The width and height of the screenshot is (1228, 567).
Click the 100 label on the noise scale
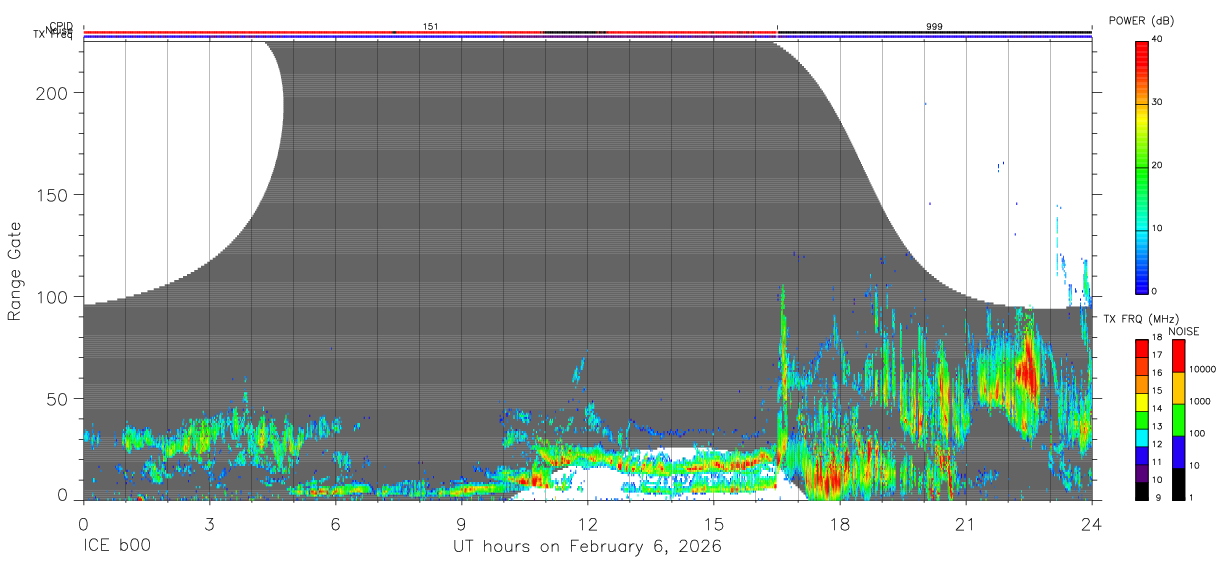[x=1198, y=433]
